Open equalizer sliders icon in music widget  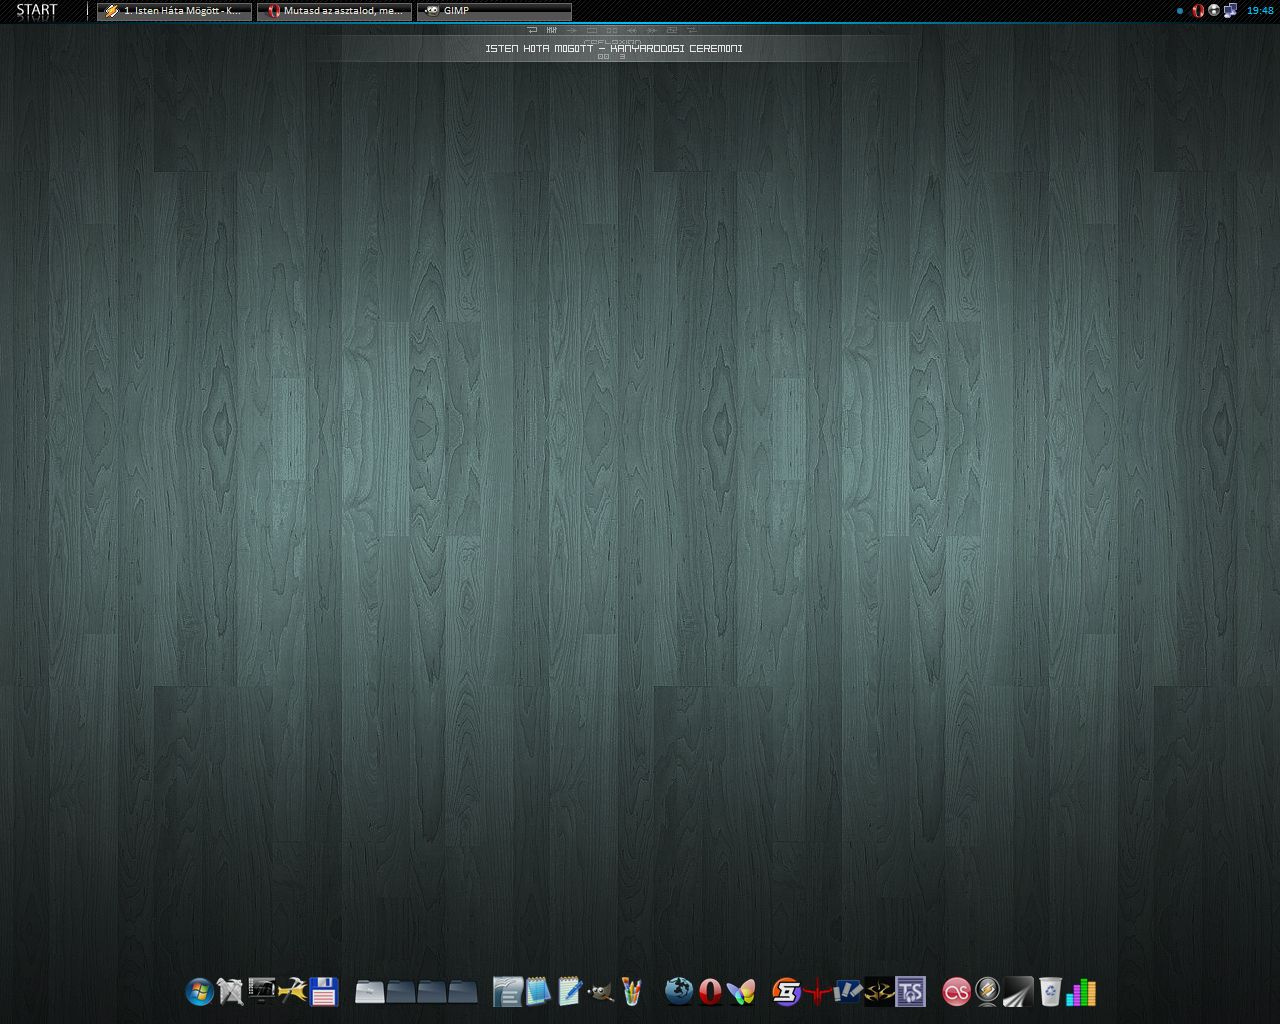click(x=552, y=30)
